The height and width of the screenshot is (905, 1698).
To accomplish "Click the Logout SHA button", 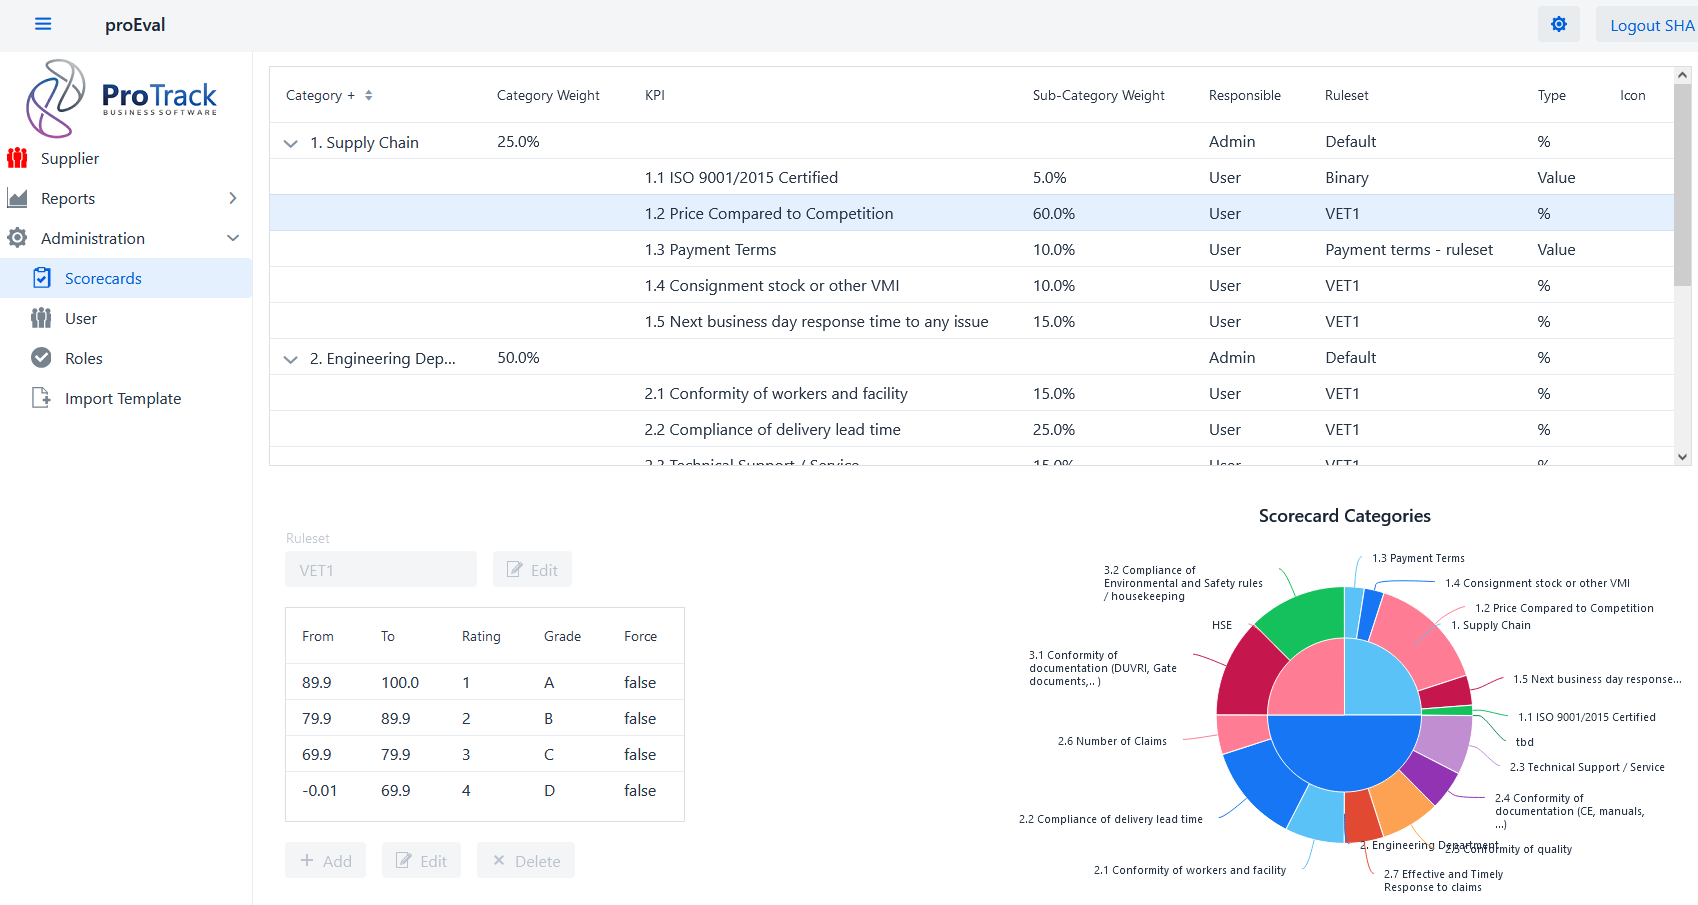I will click(1650, 25).
